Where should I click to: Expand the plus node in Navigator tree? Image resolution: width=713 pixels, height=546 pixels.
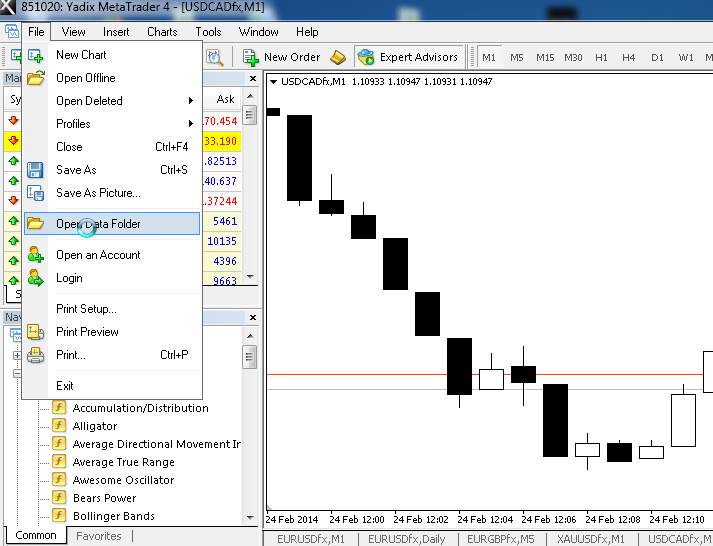click(17, 356)
